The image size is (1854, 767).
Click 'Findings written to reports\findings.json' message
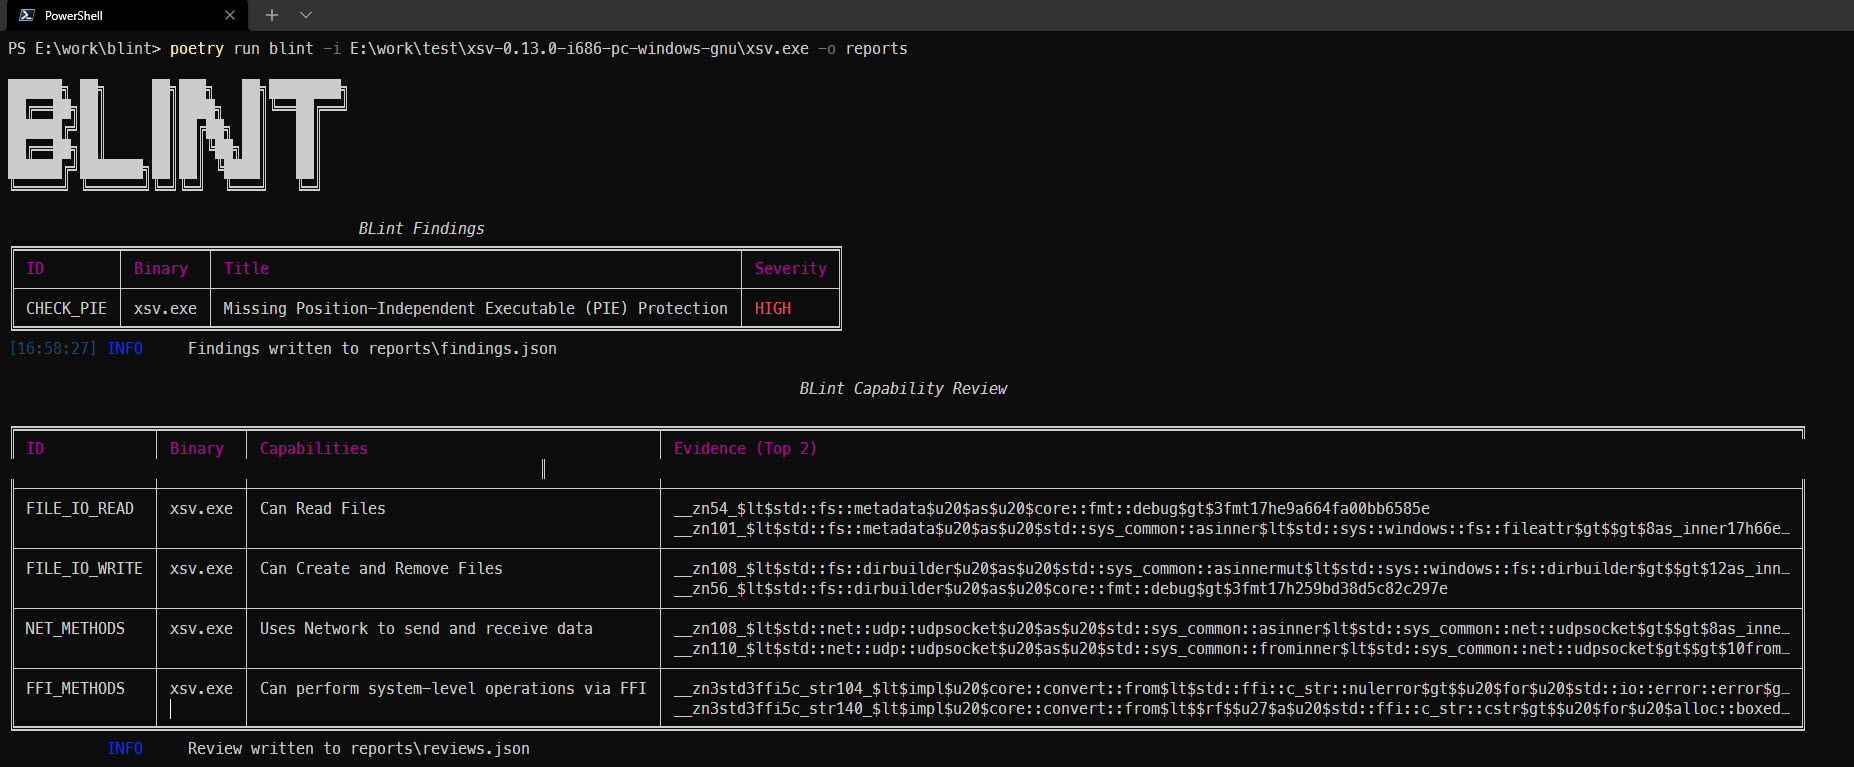pyautogui.click(x=372, y=349)
